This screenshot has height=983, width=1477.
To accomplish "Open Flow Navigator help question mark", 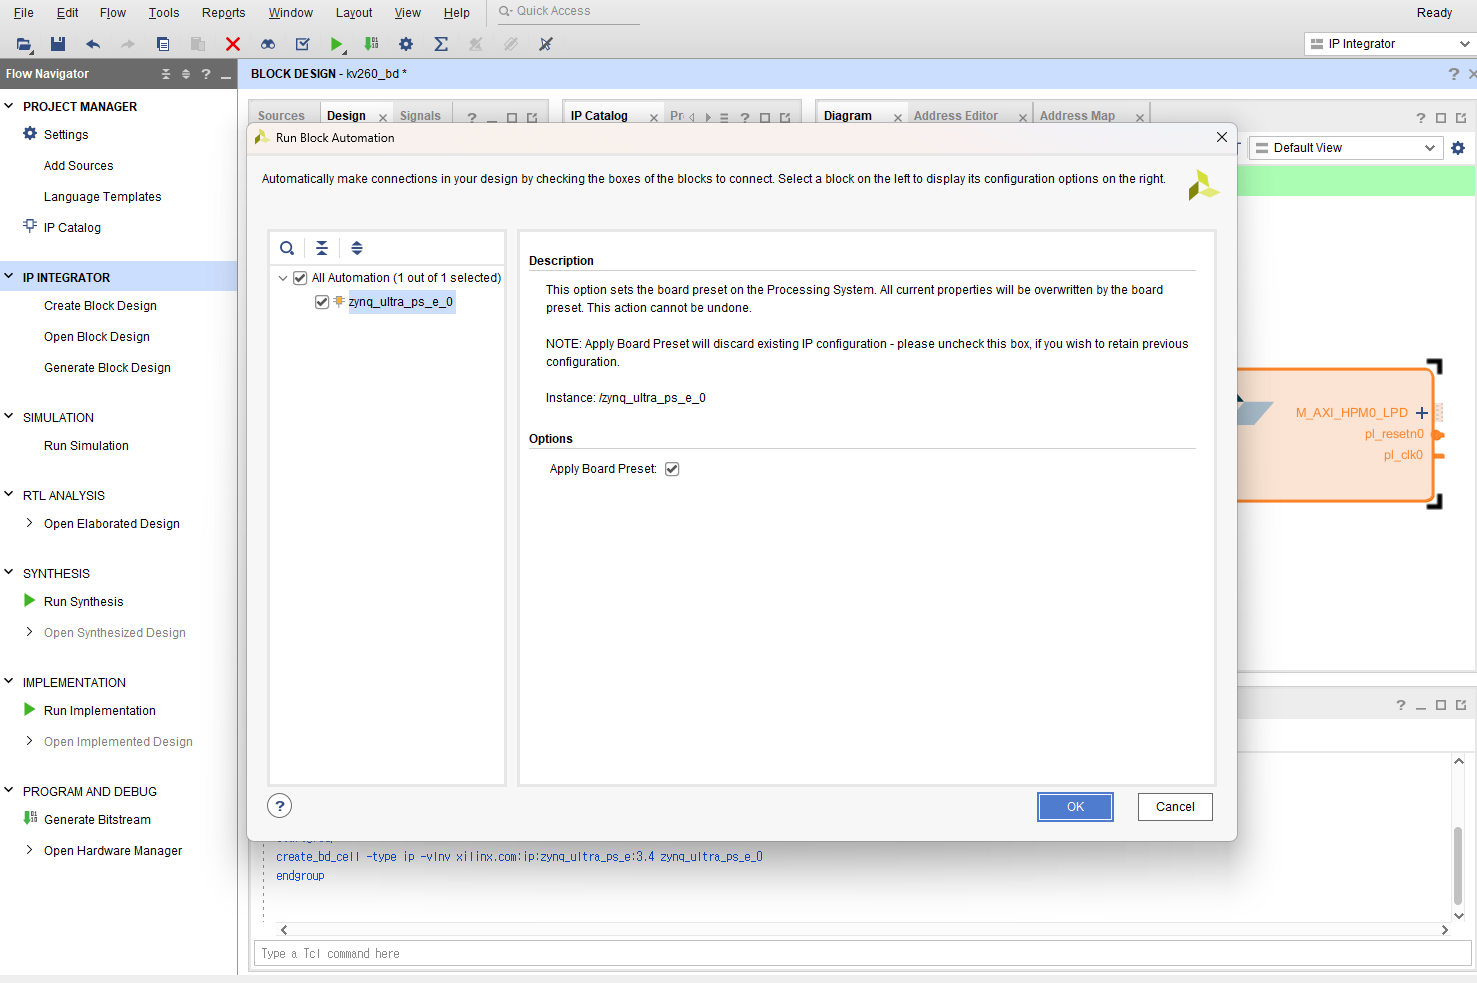I will tap(206, 74).
